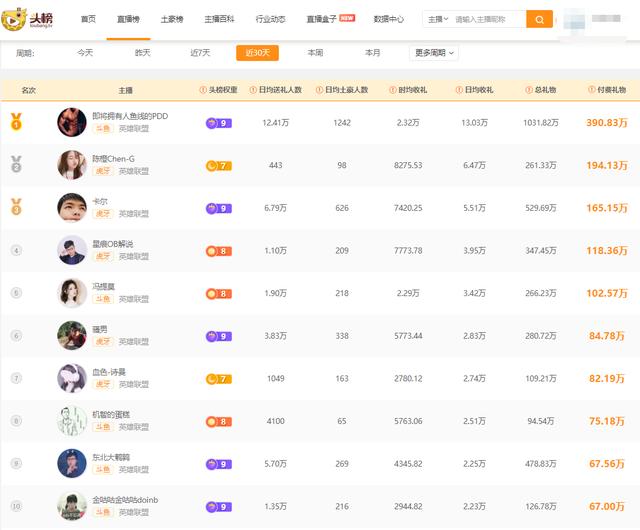Open streamer name 星痕OB解说
The height and width of the screenshot is (530, 640).
tap(113, 244)
